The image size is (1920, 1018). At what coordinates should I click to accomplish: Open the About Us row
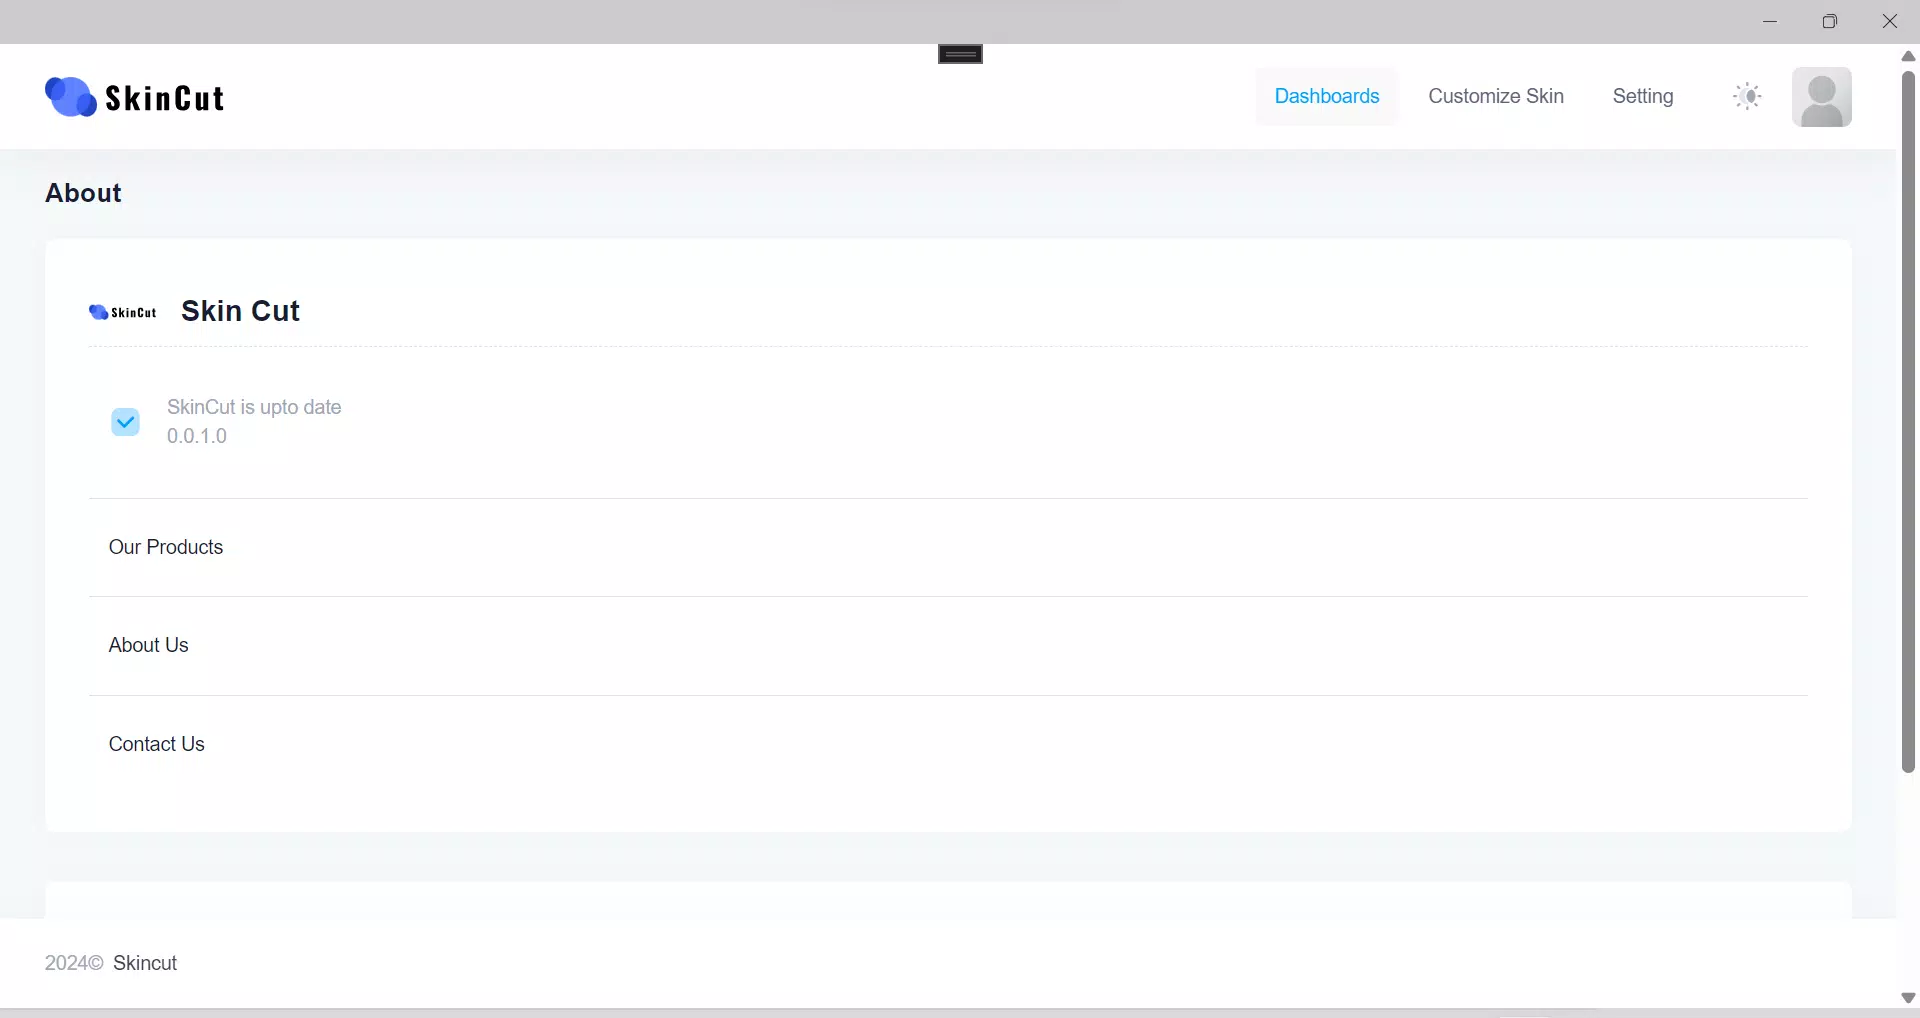pos(948,645)
